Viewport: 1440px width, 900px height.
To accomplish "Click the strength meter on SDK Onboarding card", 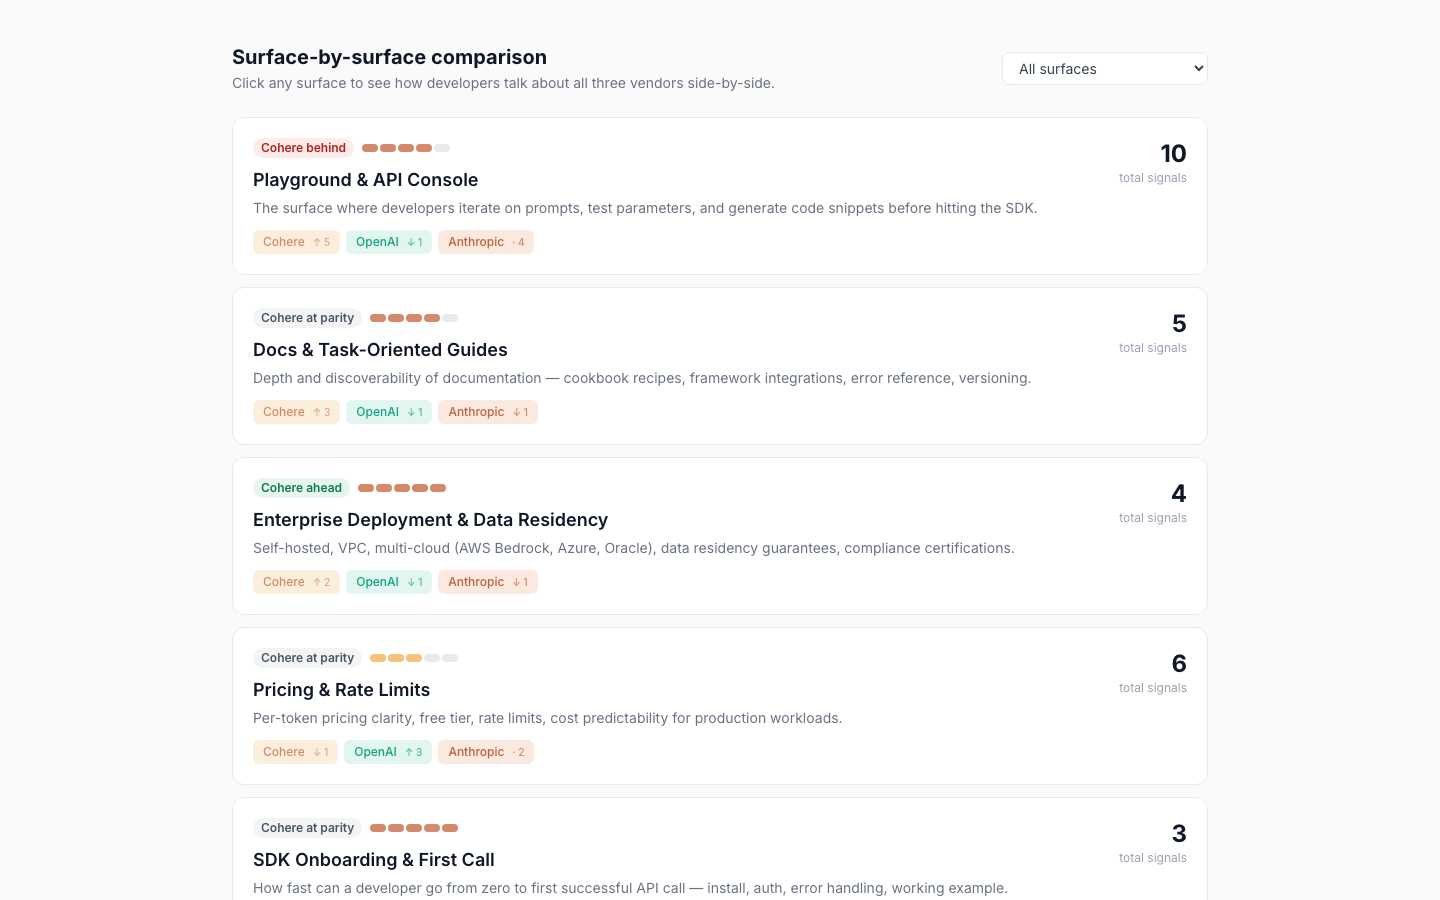I will (x=414, y=828).
